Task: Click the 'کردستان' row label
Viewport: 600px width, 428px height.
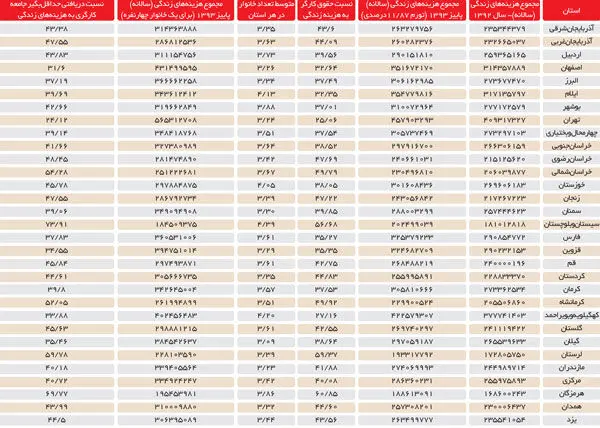Action: coord(571,276)
